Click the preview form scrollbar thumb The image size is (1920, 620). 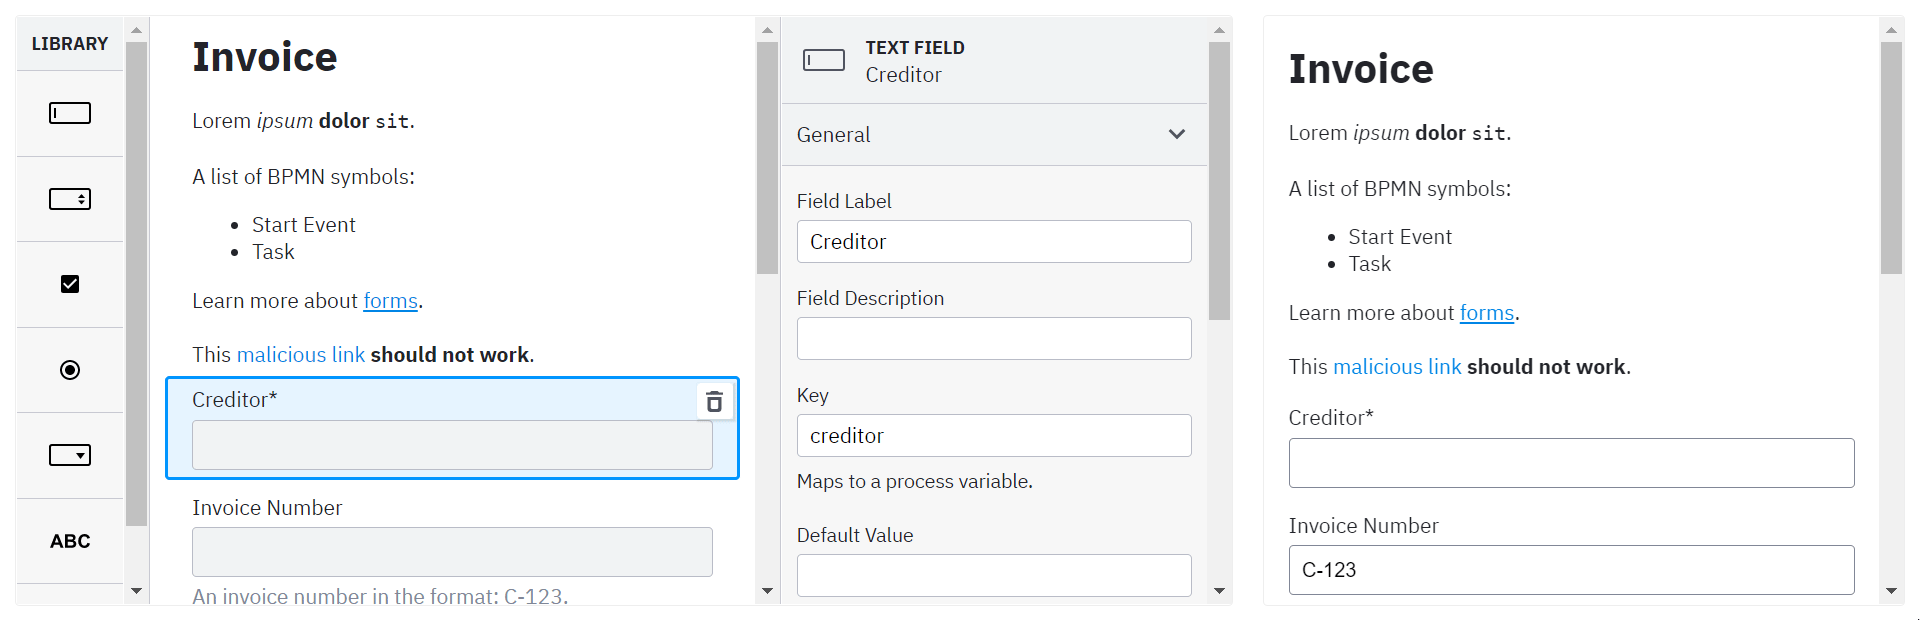pos(1891,158)
